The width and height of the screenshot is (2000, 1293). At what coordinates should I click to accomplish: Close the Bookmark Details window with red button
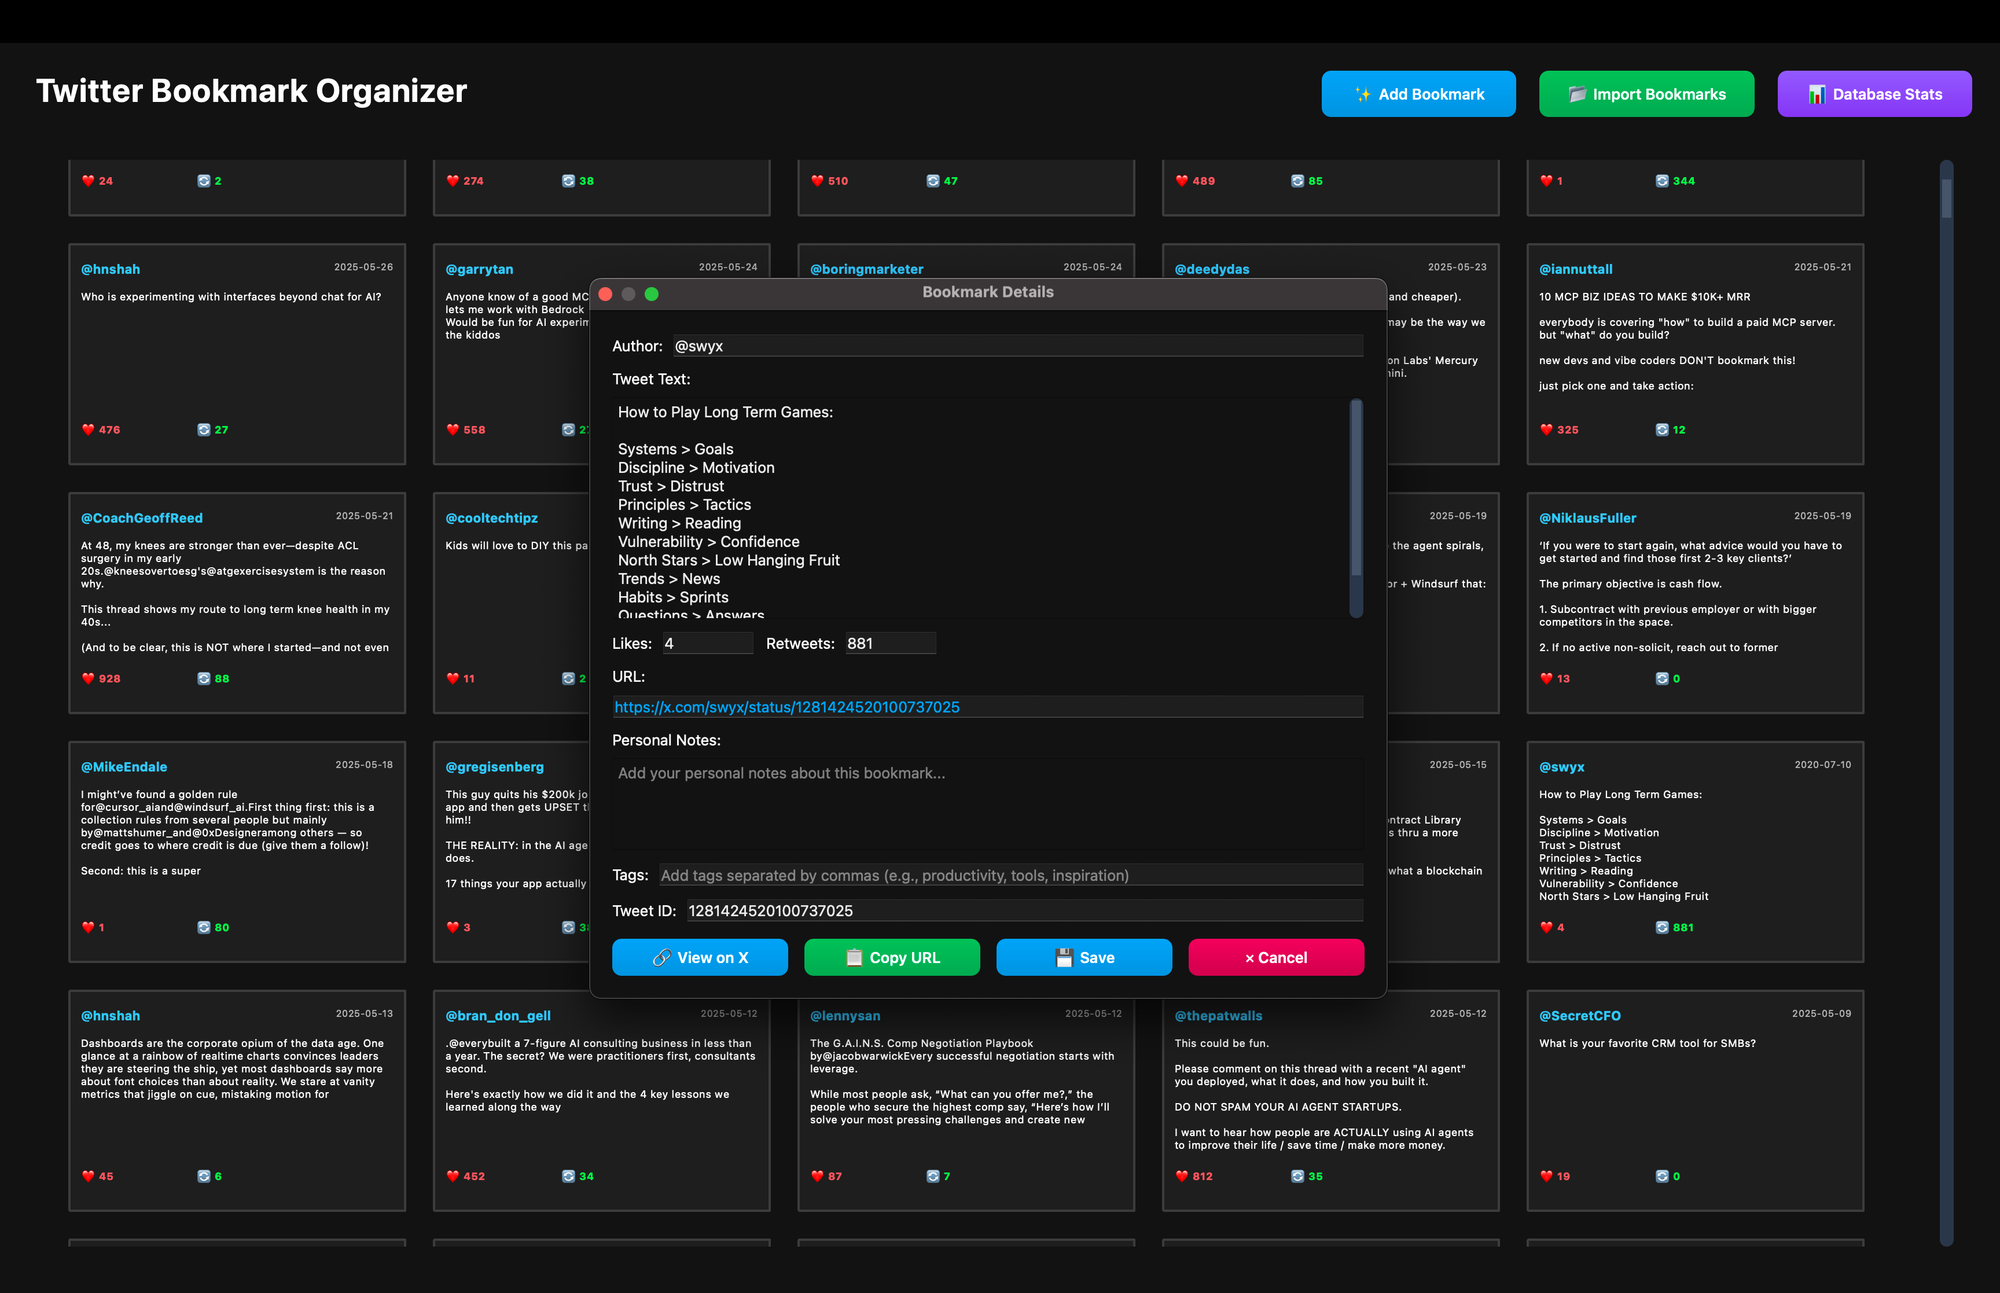(605, 294)
